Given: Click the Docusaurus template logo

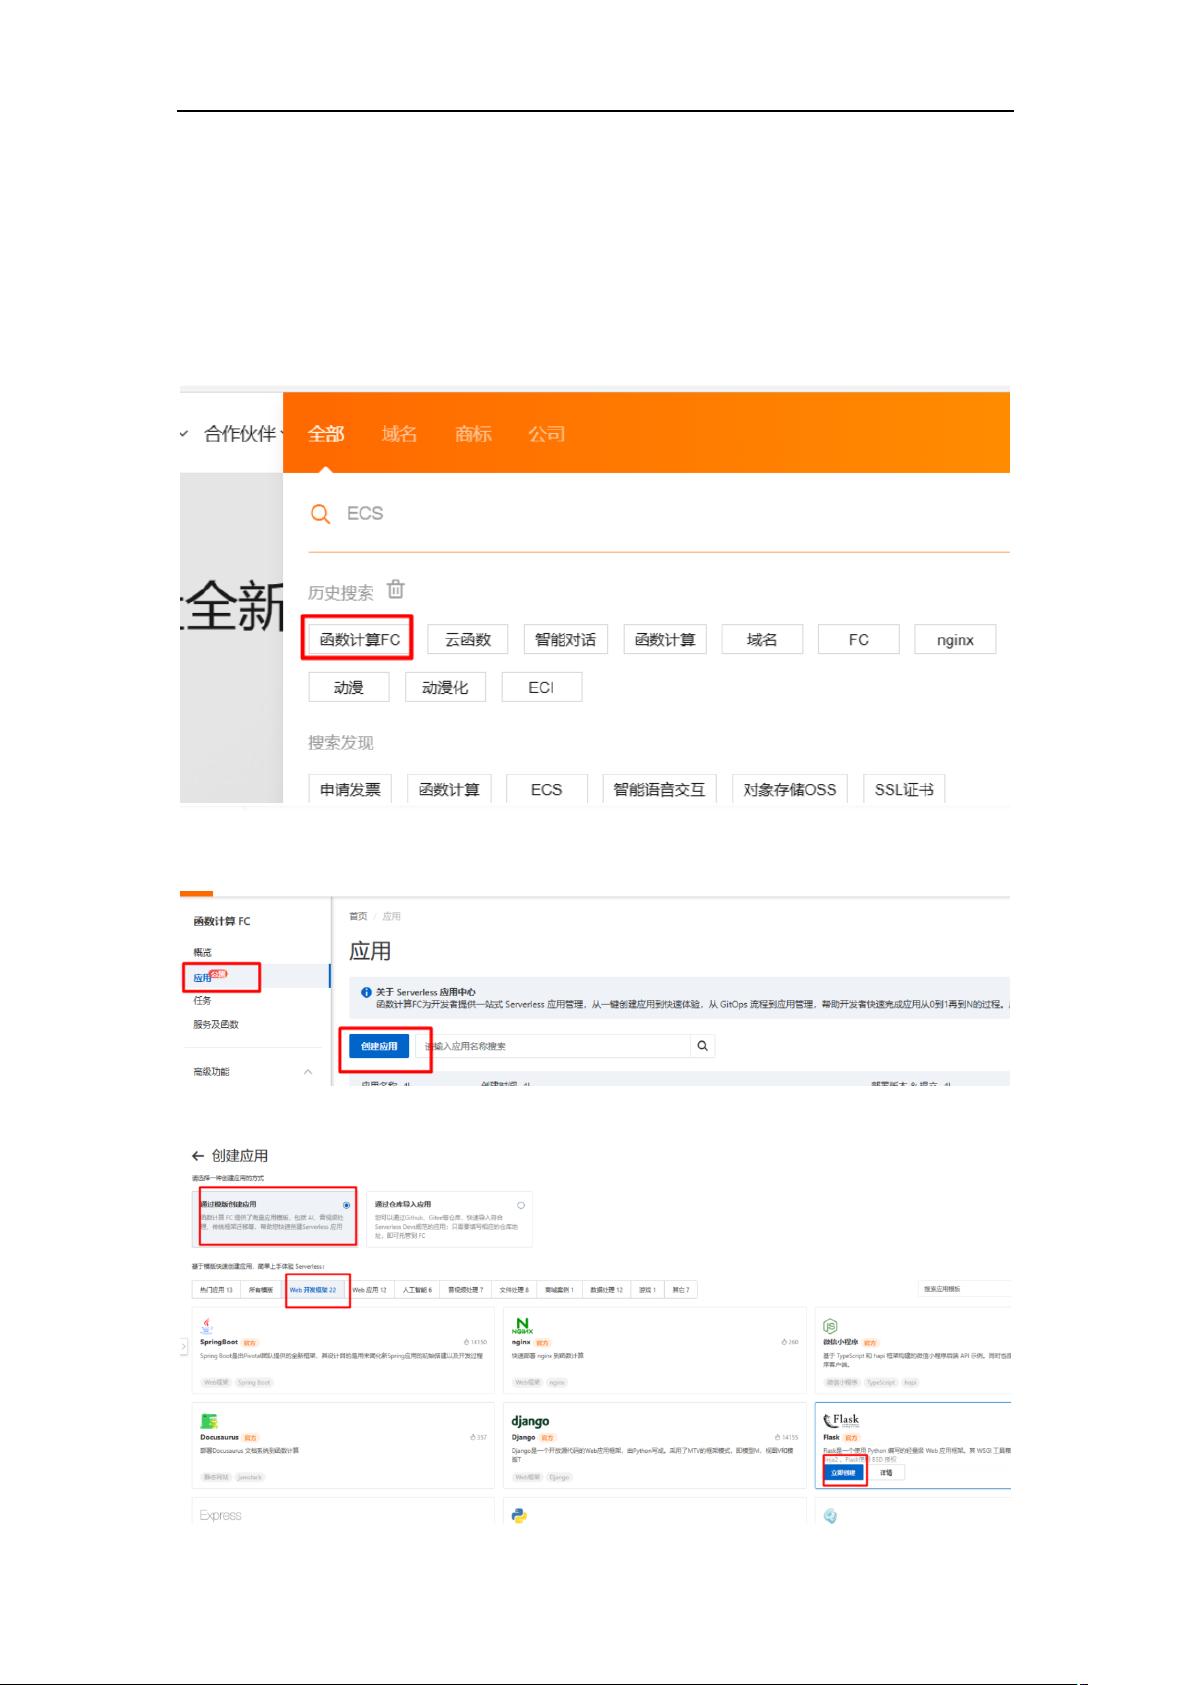Looking at the screenshot, I should pyautogui.click(x=209, y=1421).
